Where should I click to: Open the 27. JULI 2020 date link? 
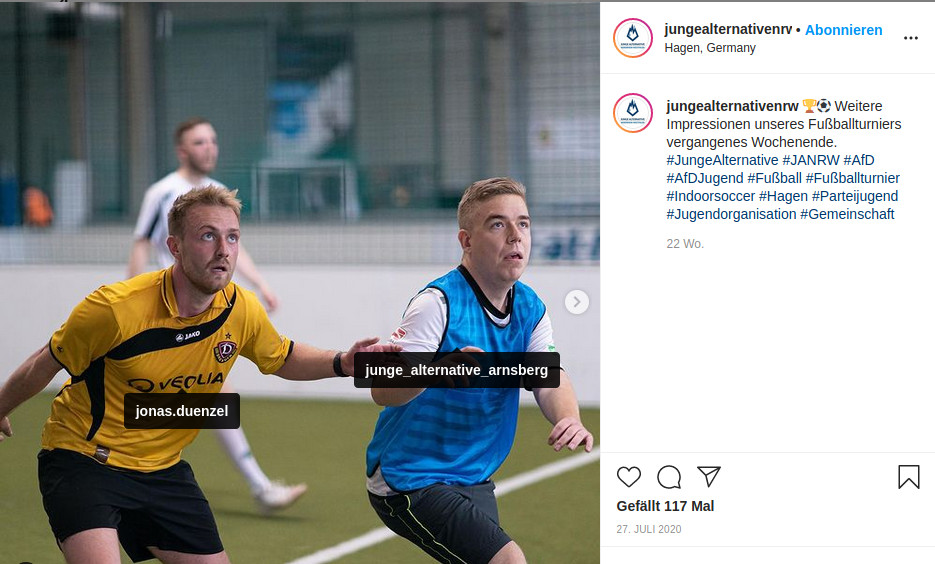649,529
